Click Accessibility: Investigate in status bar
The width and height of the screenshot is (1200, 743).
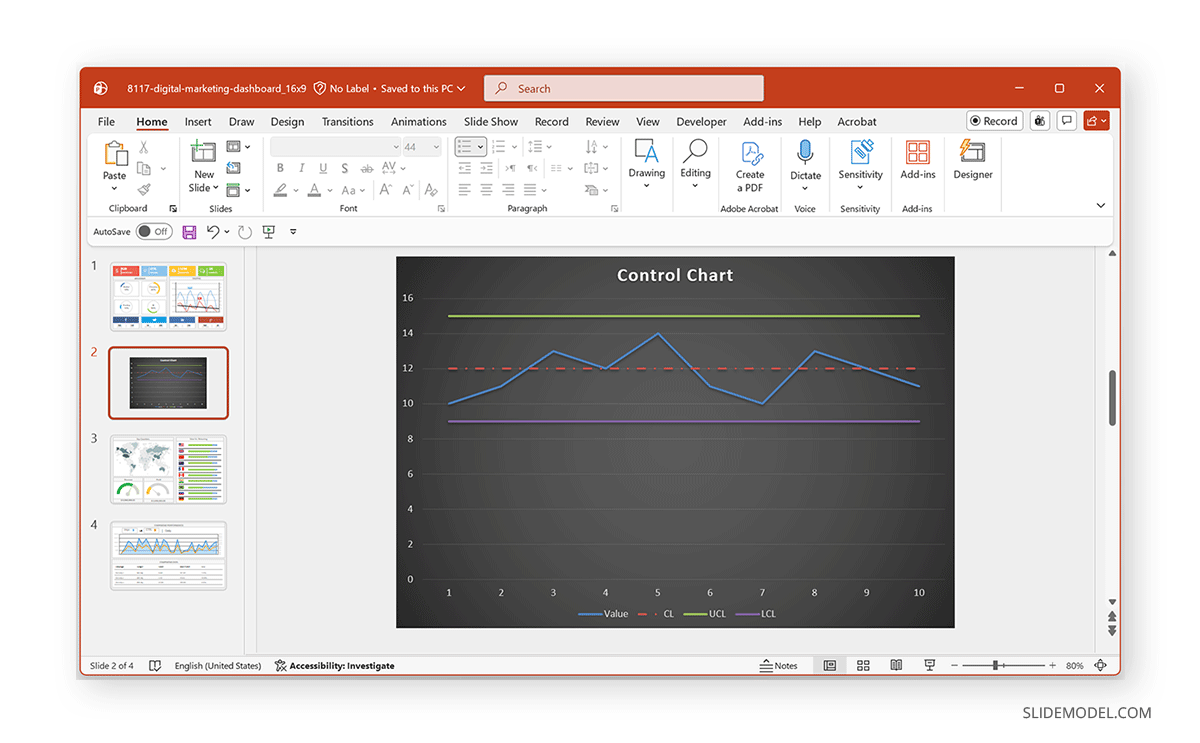click(335, 665)
